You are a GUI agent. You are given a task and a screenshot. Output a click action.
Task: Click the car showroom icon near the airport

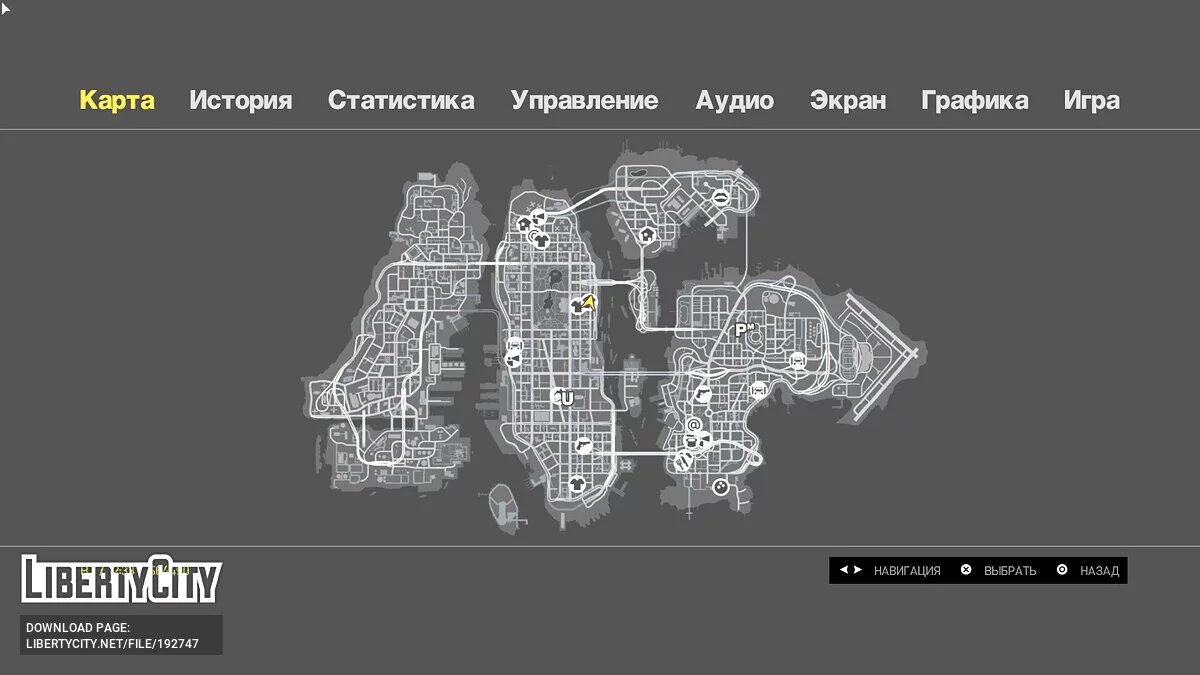pyautogui.click(x=798, y=360)
